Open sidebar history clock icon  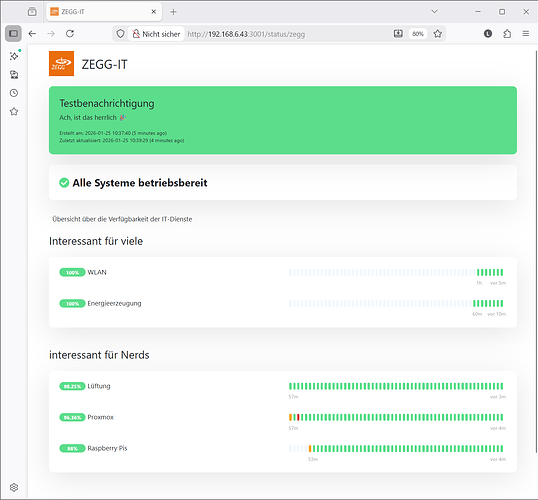pyautogui.click(x=14, y=93)
